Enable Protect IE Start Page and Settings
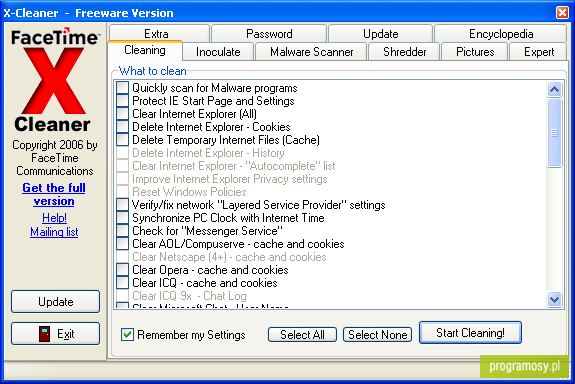Viewport: 575px width, 384px height. (x=122, y=101)
